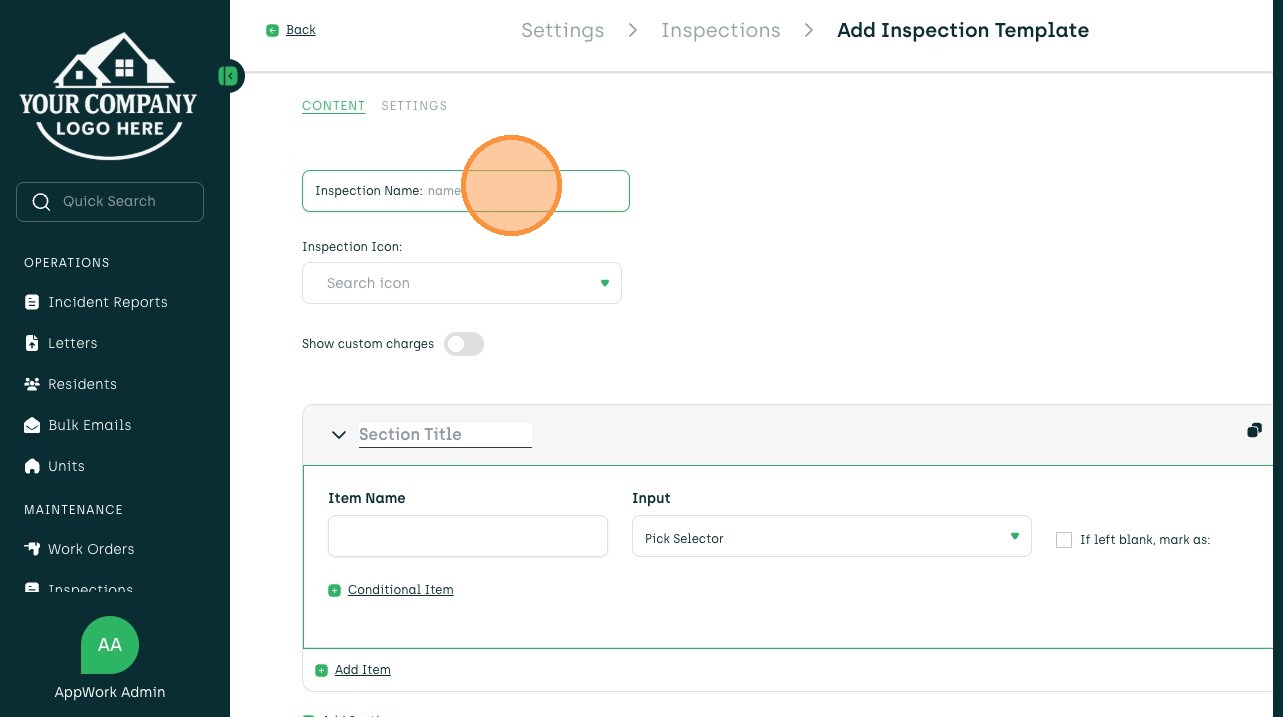Select the Content tab

333,106
